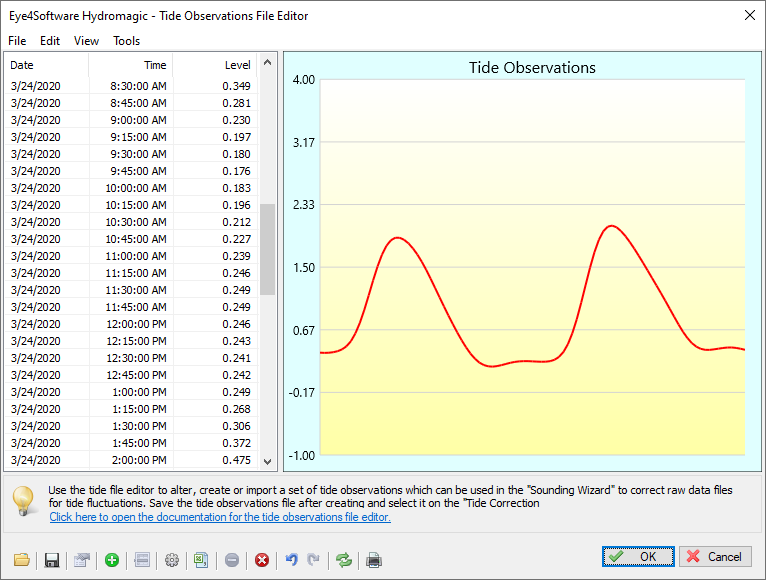766x580 pixels.
Task: Click the scrollbar up arrow in table
Action: point(267,62)
